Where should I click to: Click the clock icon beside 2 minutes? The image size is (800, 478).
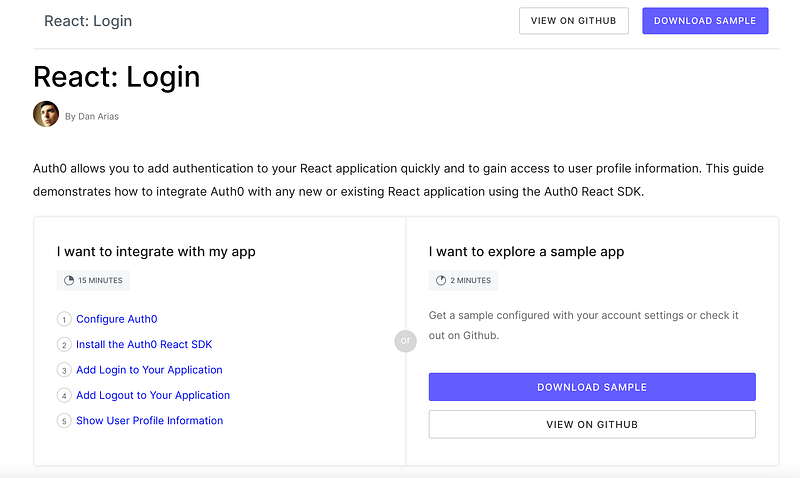coord(441,281)
